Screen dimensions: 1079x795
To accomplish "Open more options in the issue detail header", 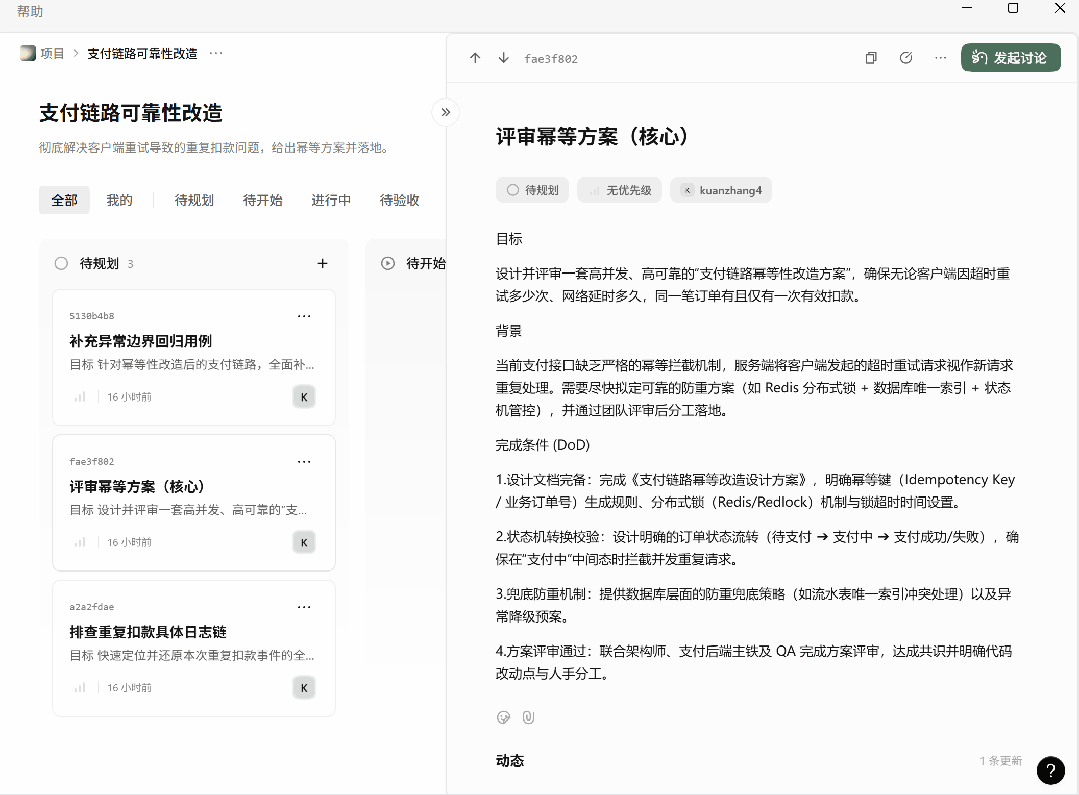I will [x=941, y=58].
